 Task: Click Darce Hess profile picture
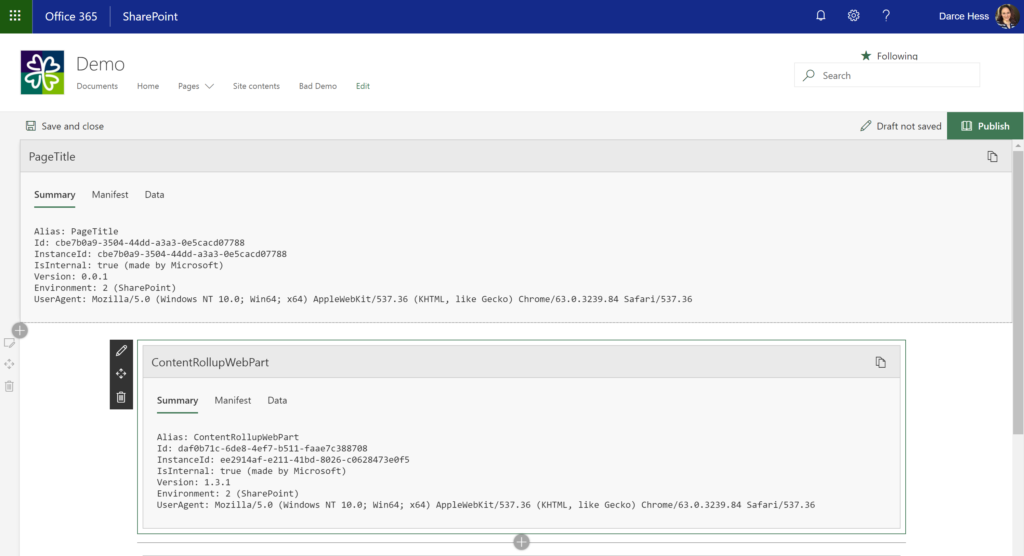pos(1006,16)
